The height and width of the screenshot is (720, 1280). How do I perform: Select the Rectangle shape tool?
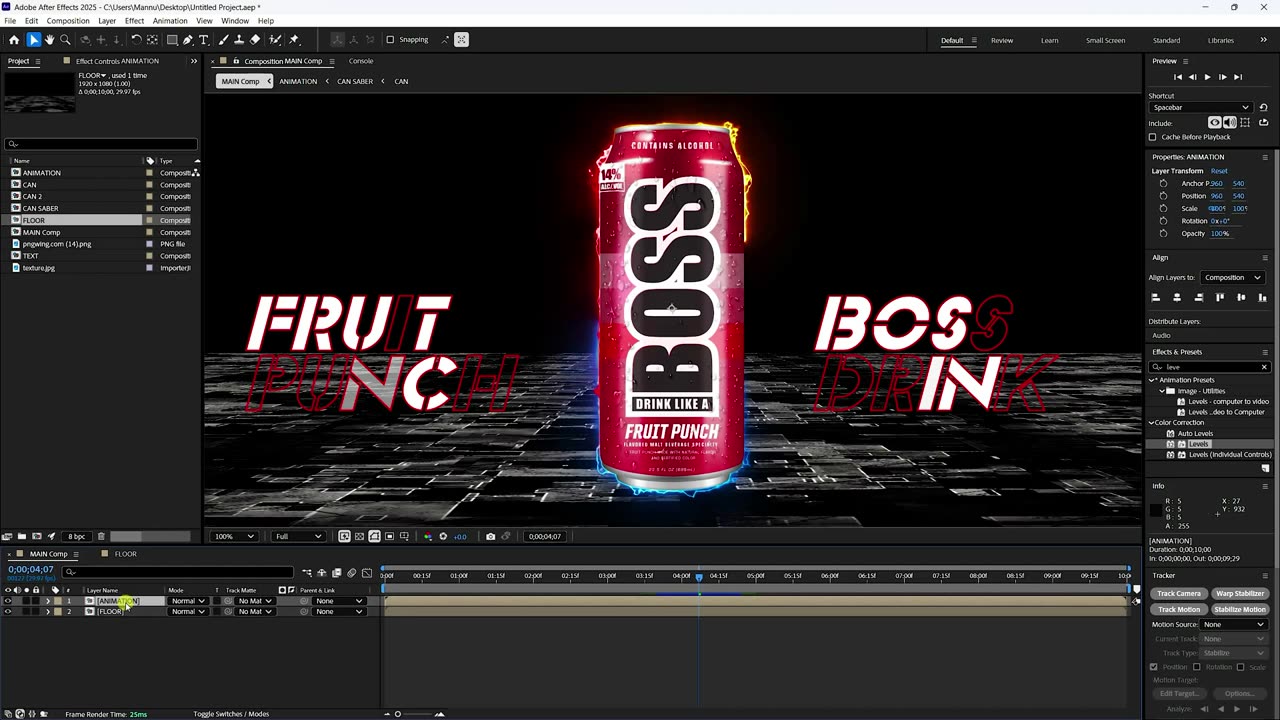coord(172,40)
